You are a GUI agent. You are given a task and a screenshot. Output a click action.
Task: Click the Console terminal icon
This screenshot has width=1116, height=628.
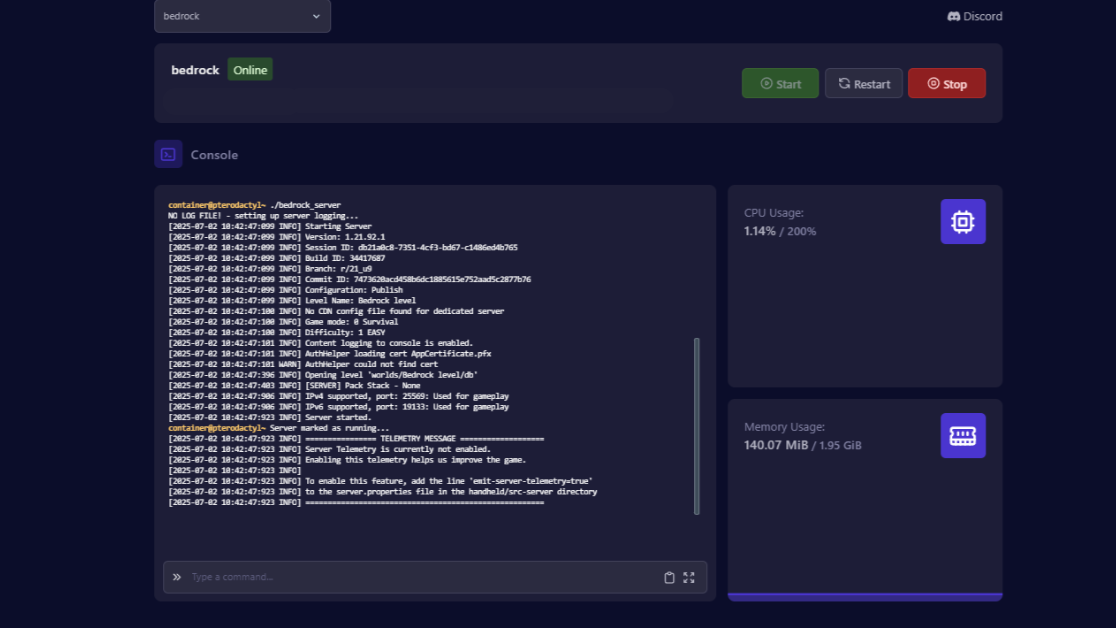point(168,154)
